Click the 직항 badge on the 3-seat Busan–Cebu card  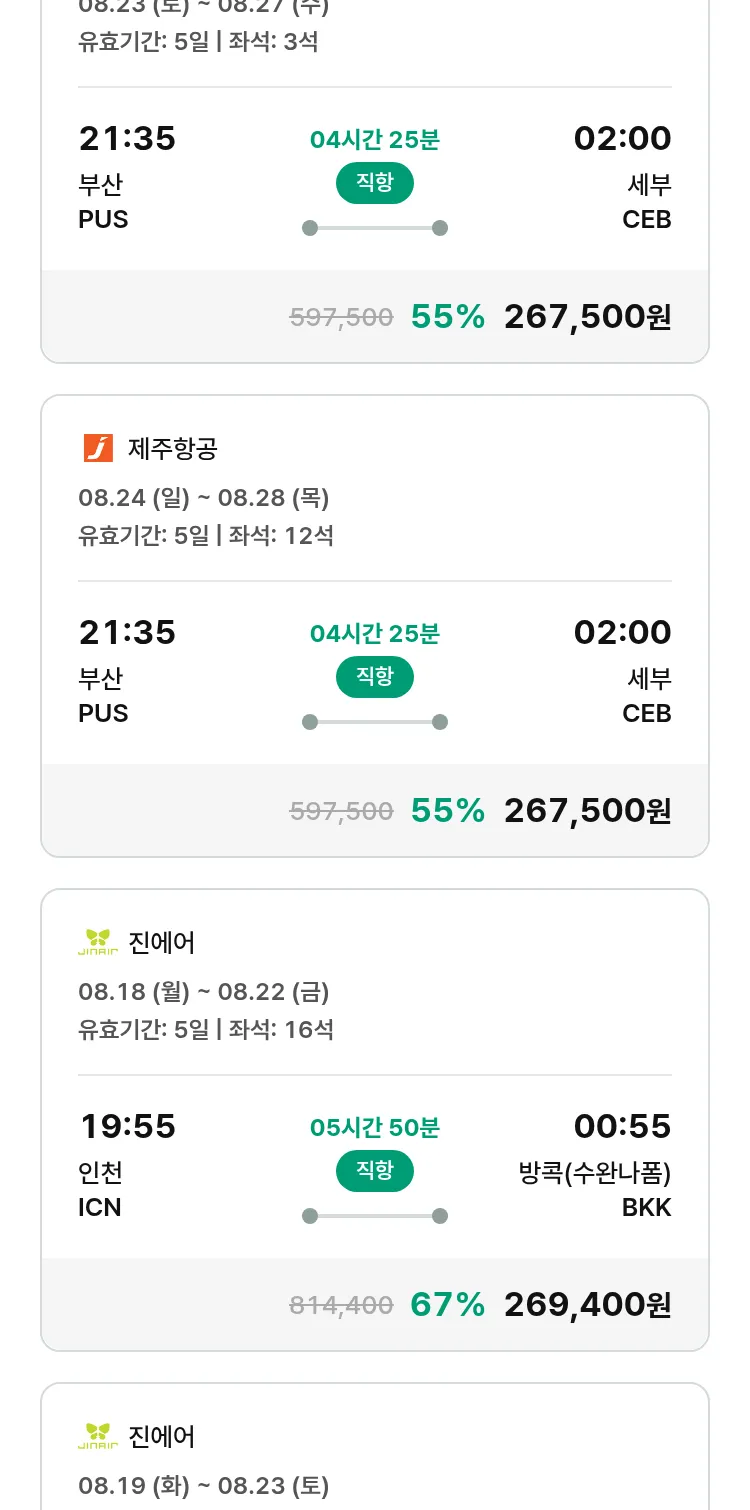[x=375, y=183]
